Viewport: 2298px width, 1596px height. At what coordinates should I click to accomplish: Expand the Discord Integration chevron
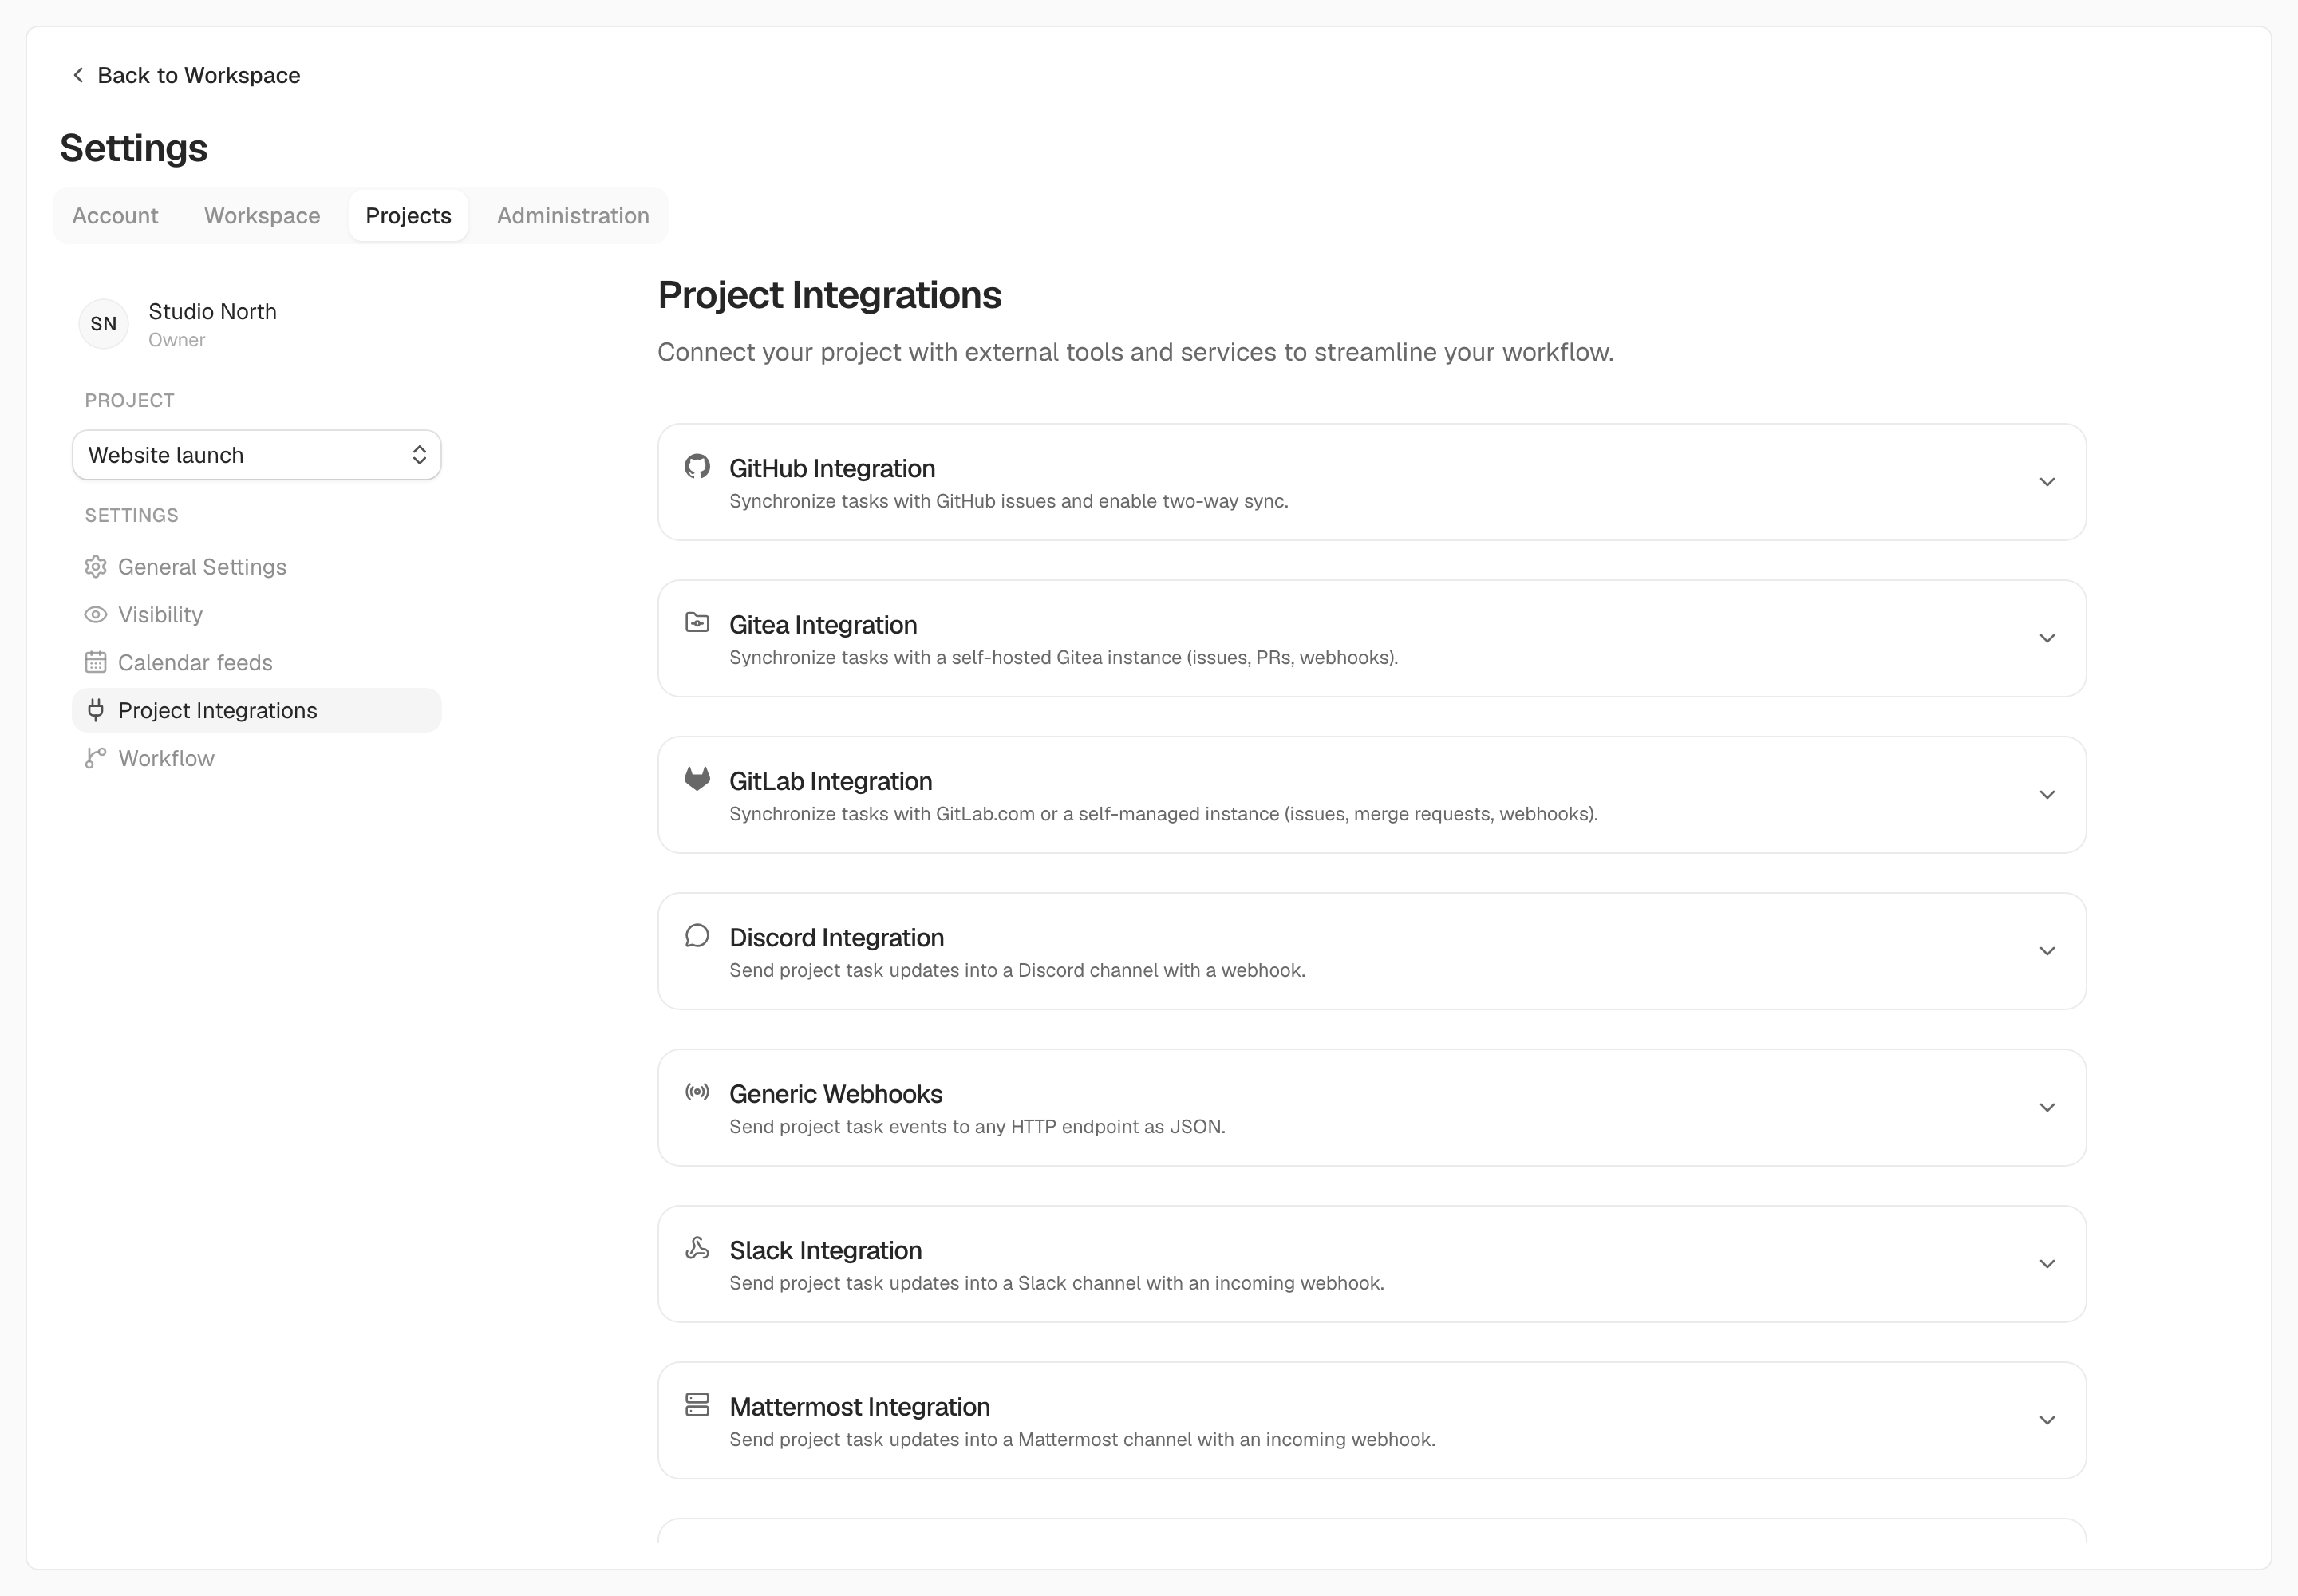(2047, 951)
